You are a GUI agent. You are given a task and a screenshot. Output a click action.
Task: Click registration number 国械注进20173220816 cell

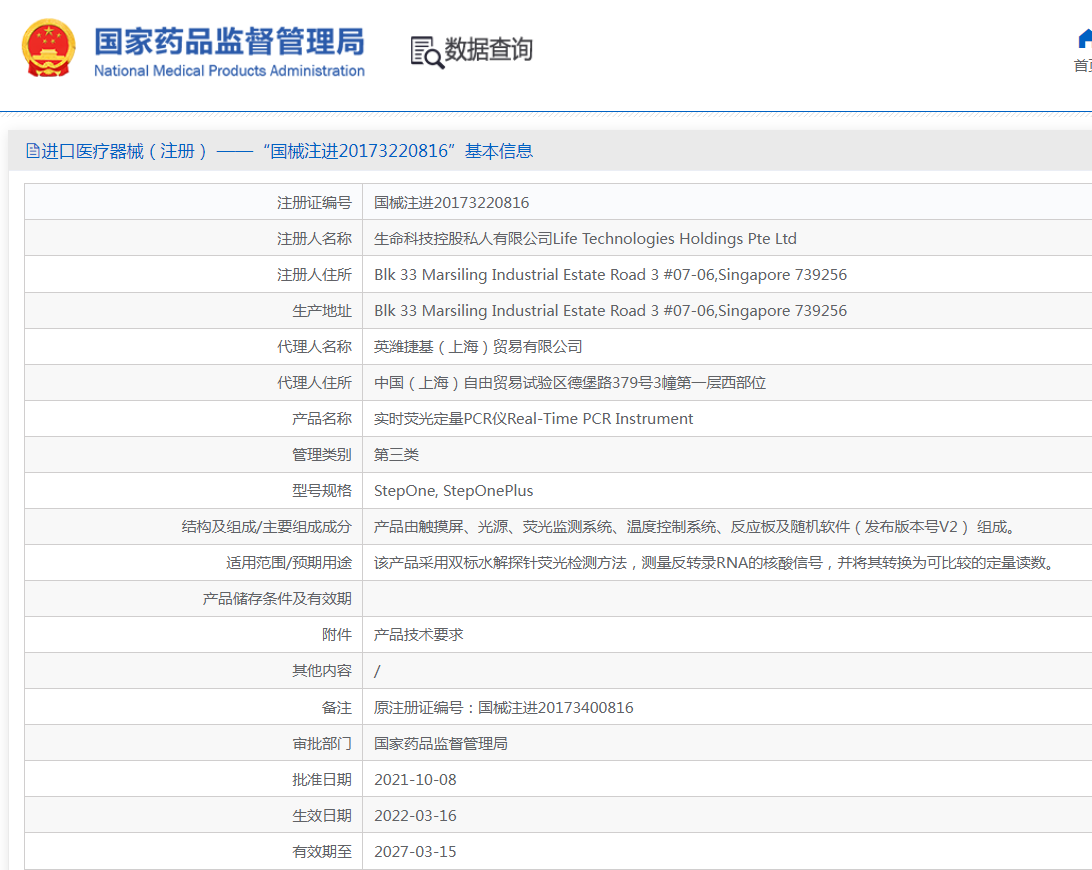point(451,203)
